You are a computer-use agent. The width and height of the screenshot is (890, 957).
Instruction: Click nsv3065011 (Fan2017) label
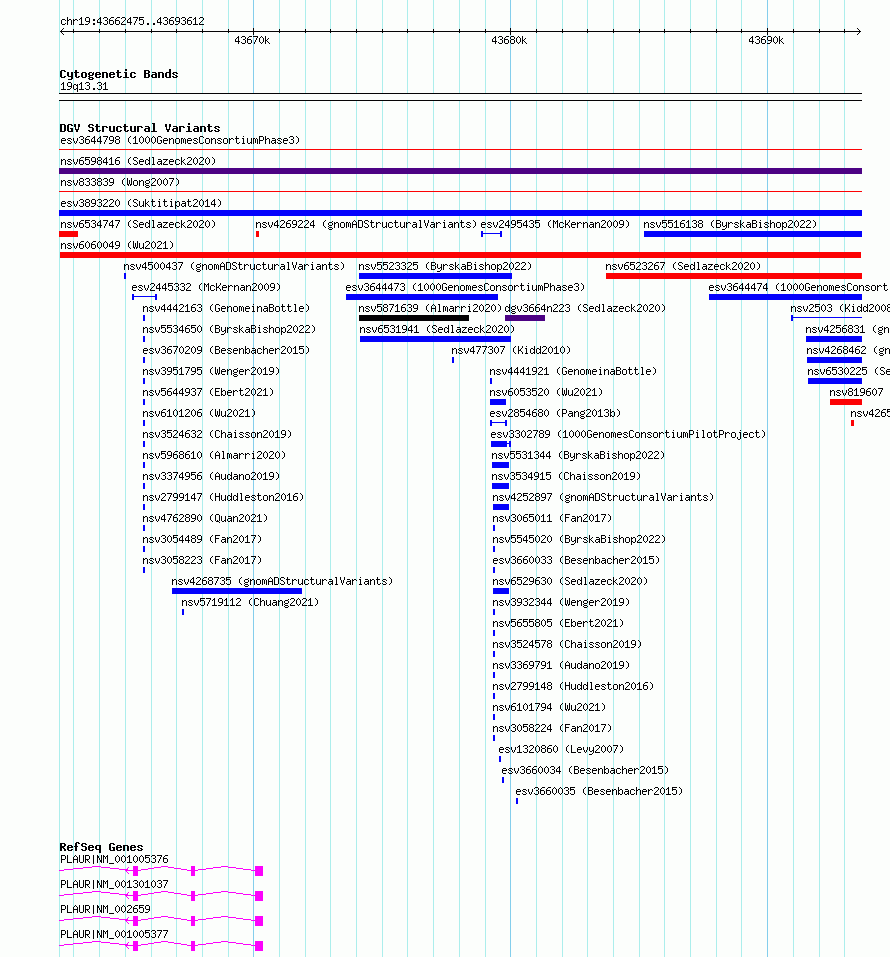(x=552, y=519)
